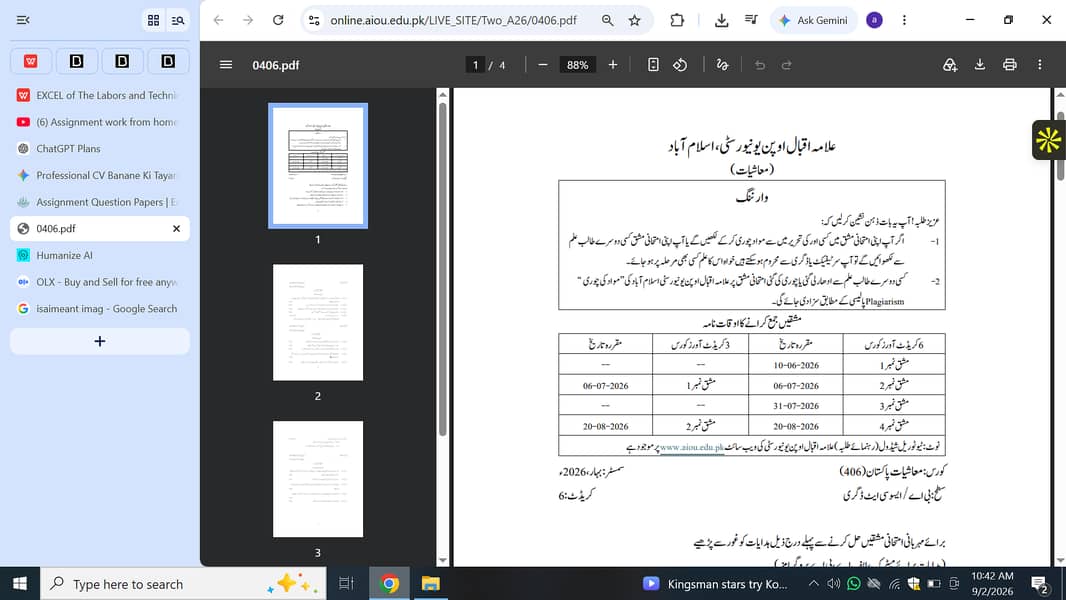This screenshot has height=600, width=1066.
Task: Open Wi-Fi network tray icon
Action: 895,584
